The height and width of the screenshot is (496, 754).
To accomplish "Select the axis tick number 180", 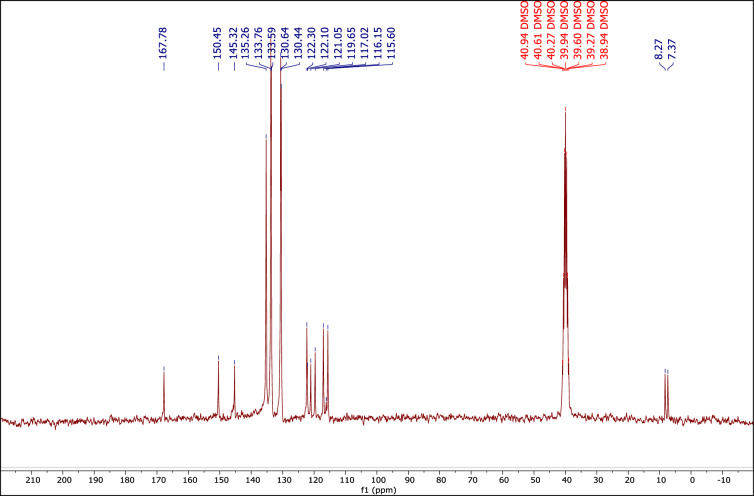I will click(x=126, y=480).
